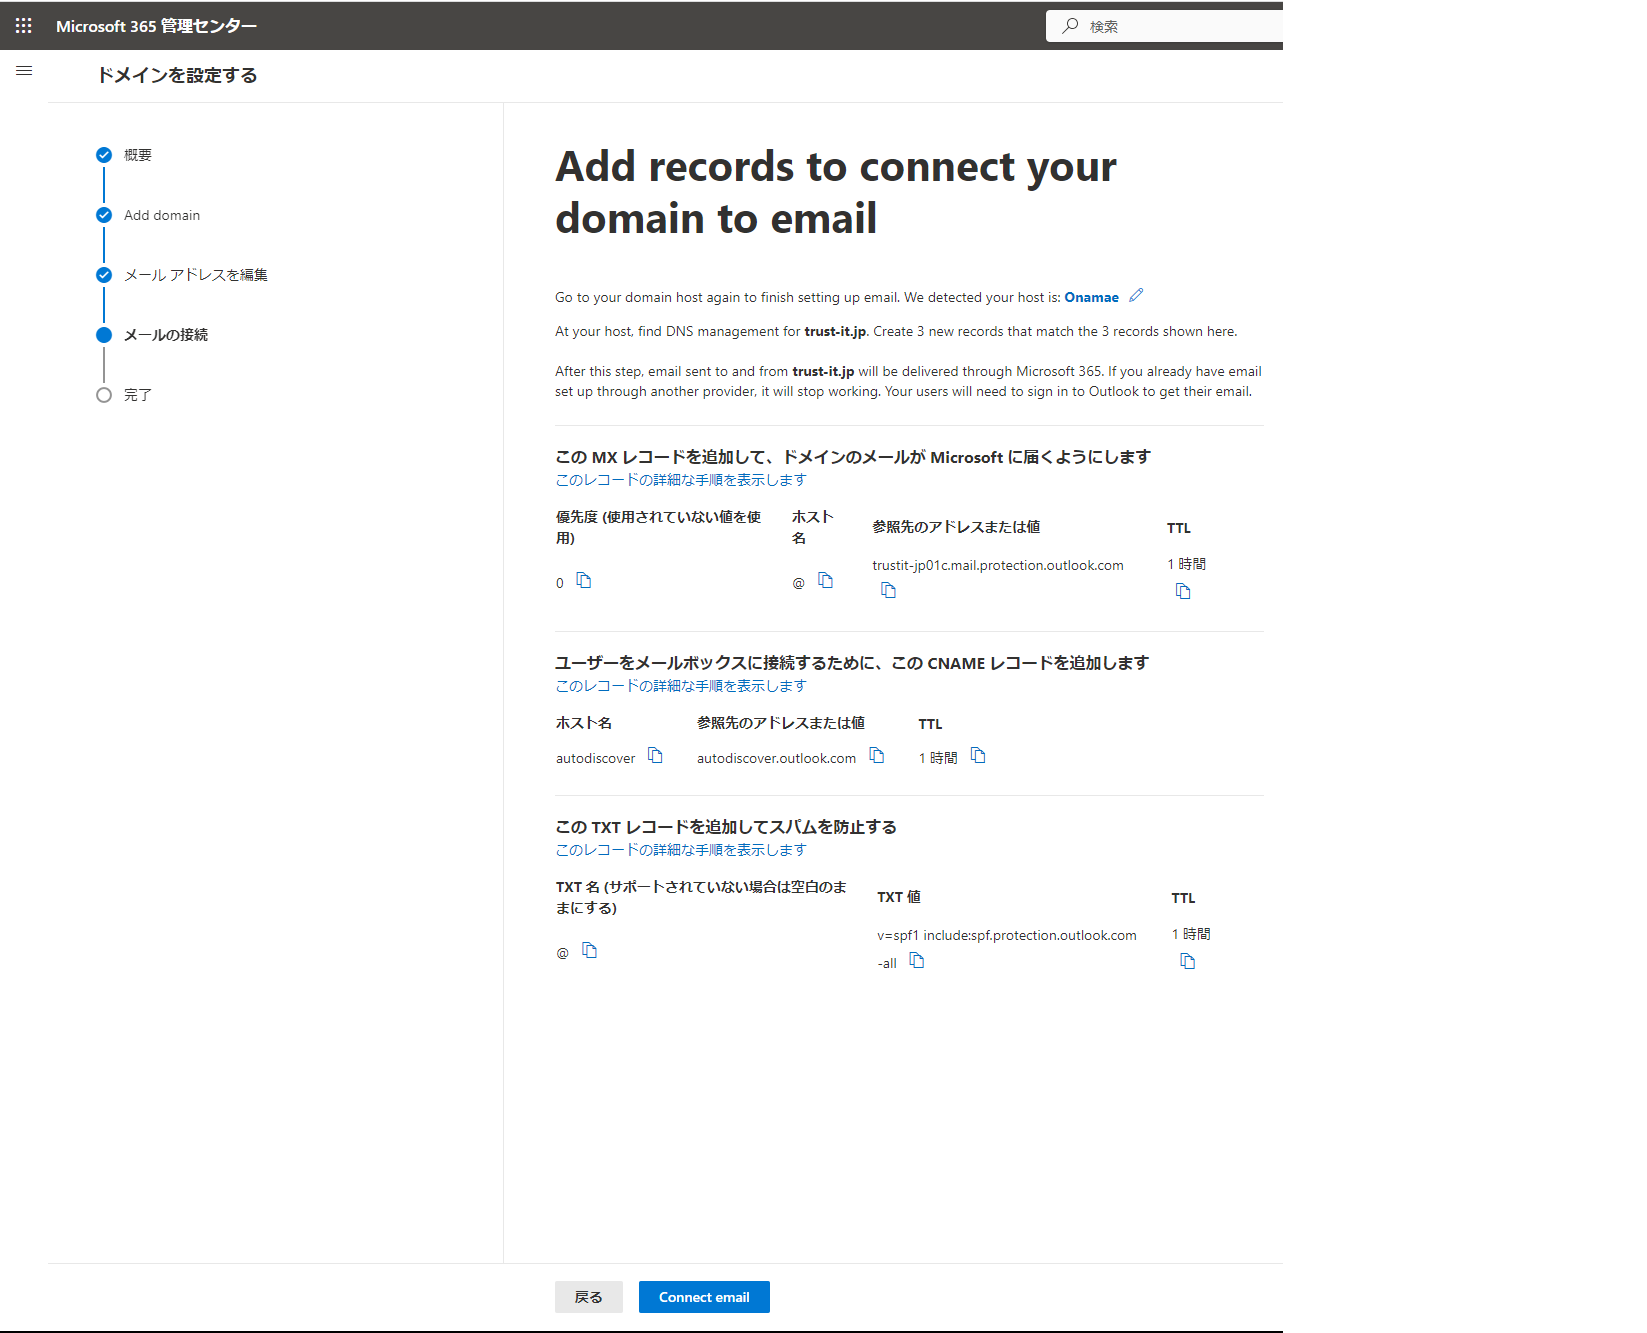The image size is (1647, 1333).
Task: Copy autodiscover.outlook.com value
Action: point(877,756)
